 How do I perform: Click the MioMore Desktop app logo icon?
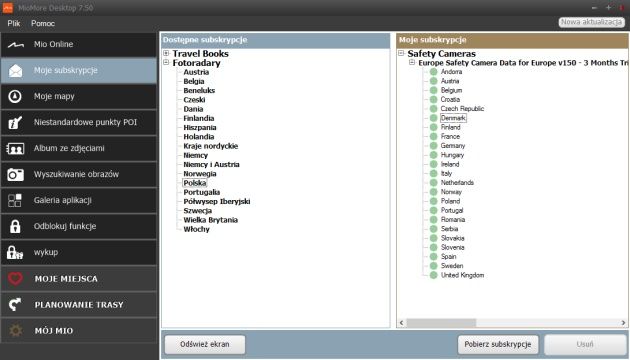(x=8, y=8)
